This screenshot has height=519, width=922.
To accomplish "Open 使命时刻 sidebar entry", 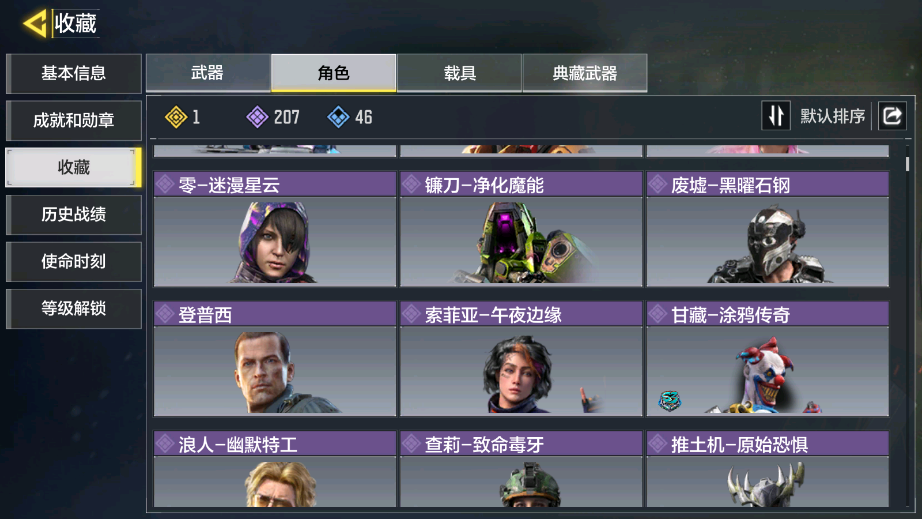I will [x=74, y=262].
